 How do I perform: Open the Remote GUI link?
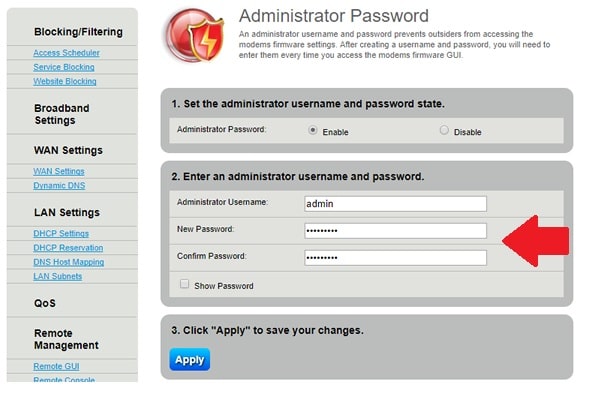(x=56, y=367)
